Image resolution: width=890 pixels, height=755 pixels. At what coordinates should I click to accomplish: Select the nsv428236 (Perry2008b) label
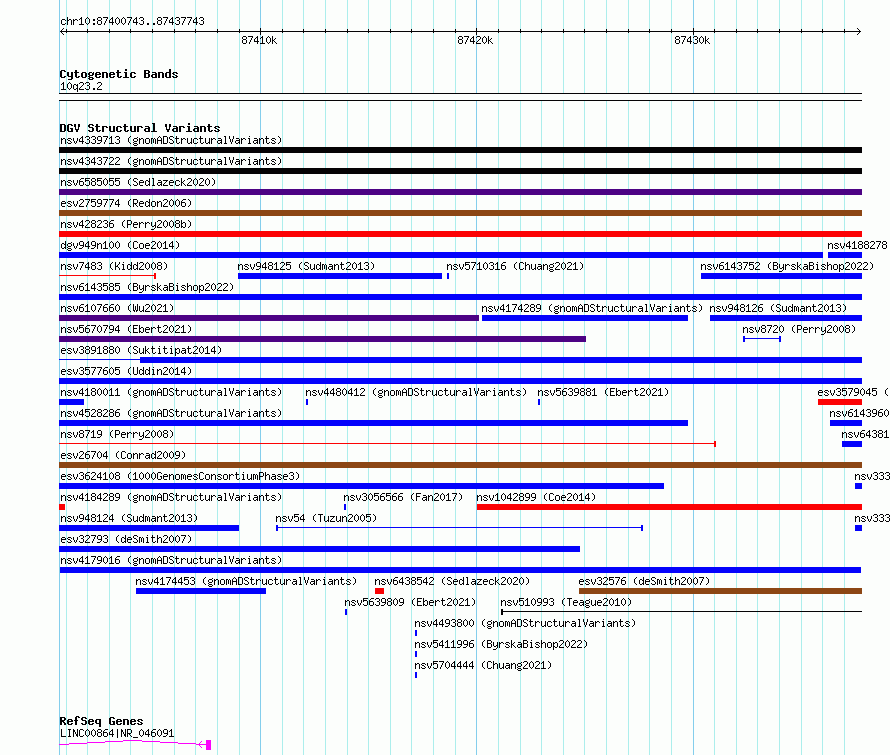[x=126, y=224]
